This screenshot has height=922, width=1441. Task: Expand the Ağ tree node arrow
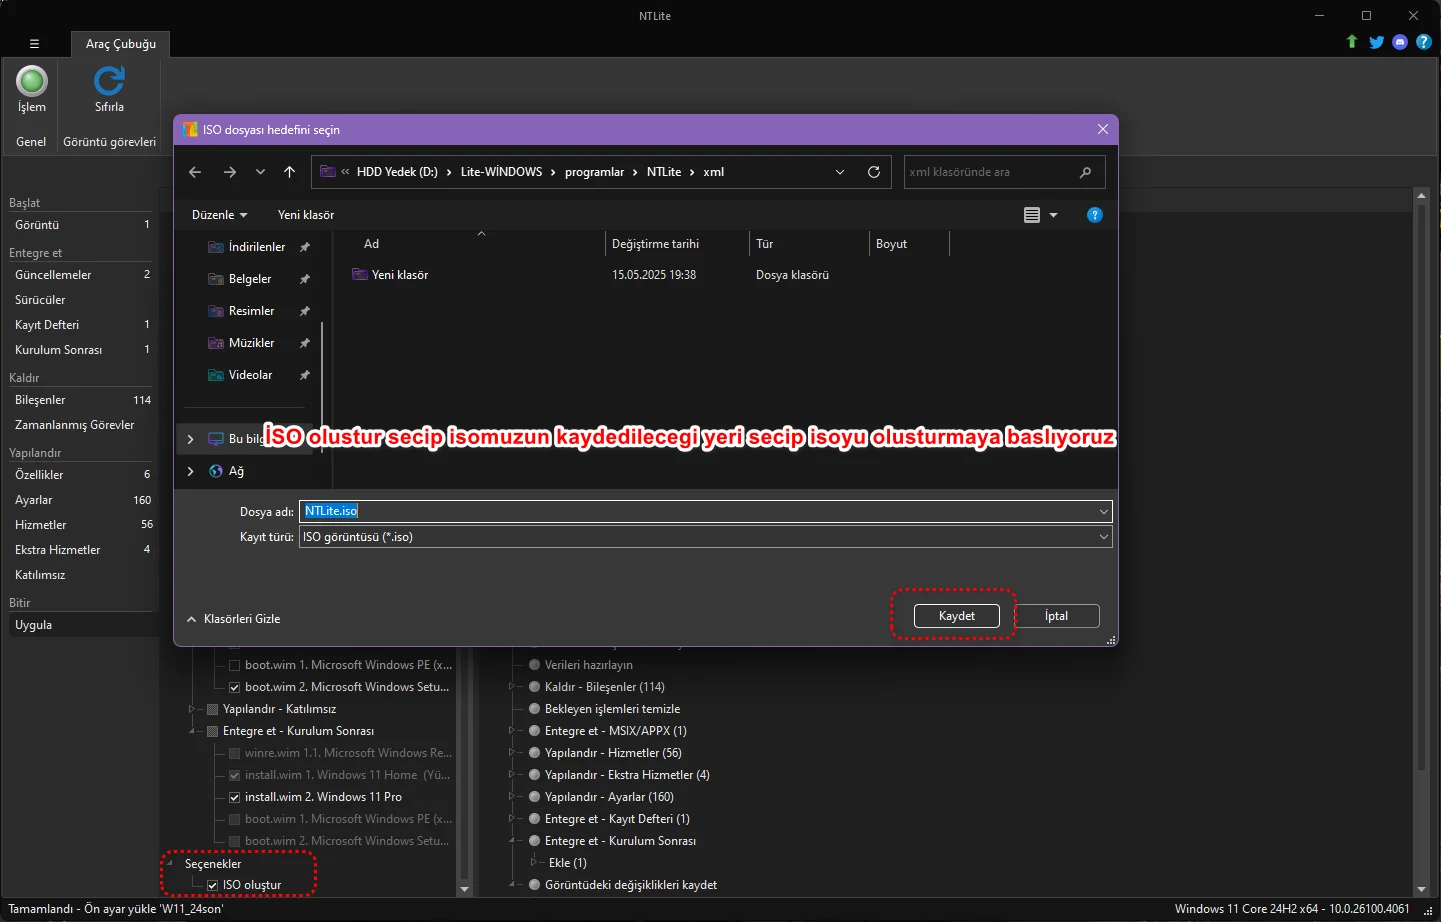pos(190,471)
